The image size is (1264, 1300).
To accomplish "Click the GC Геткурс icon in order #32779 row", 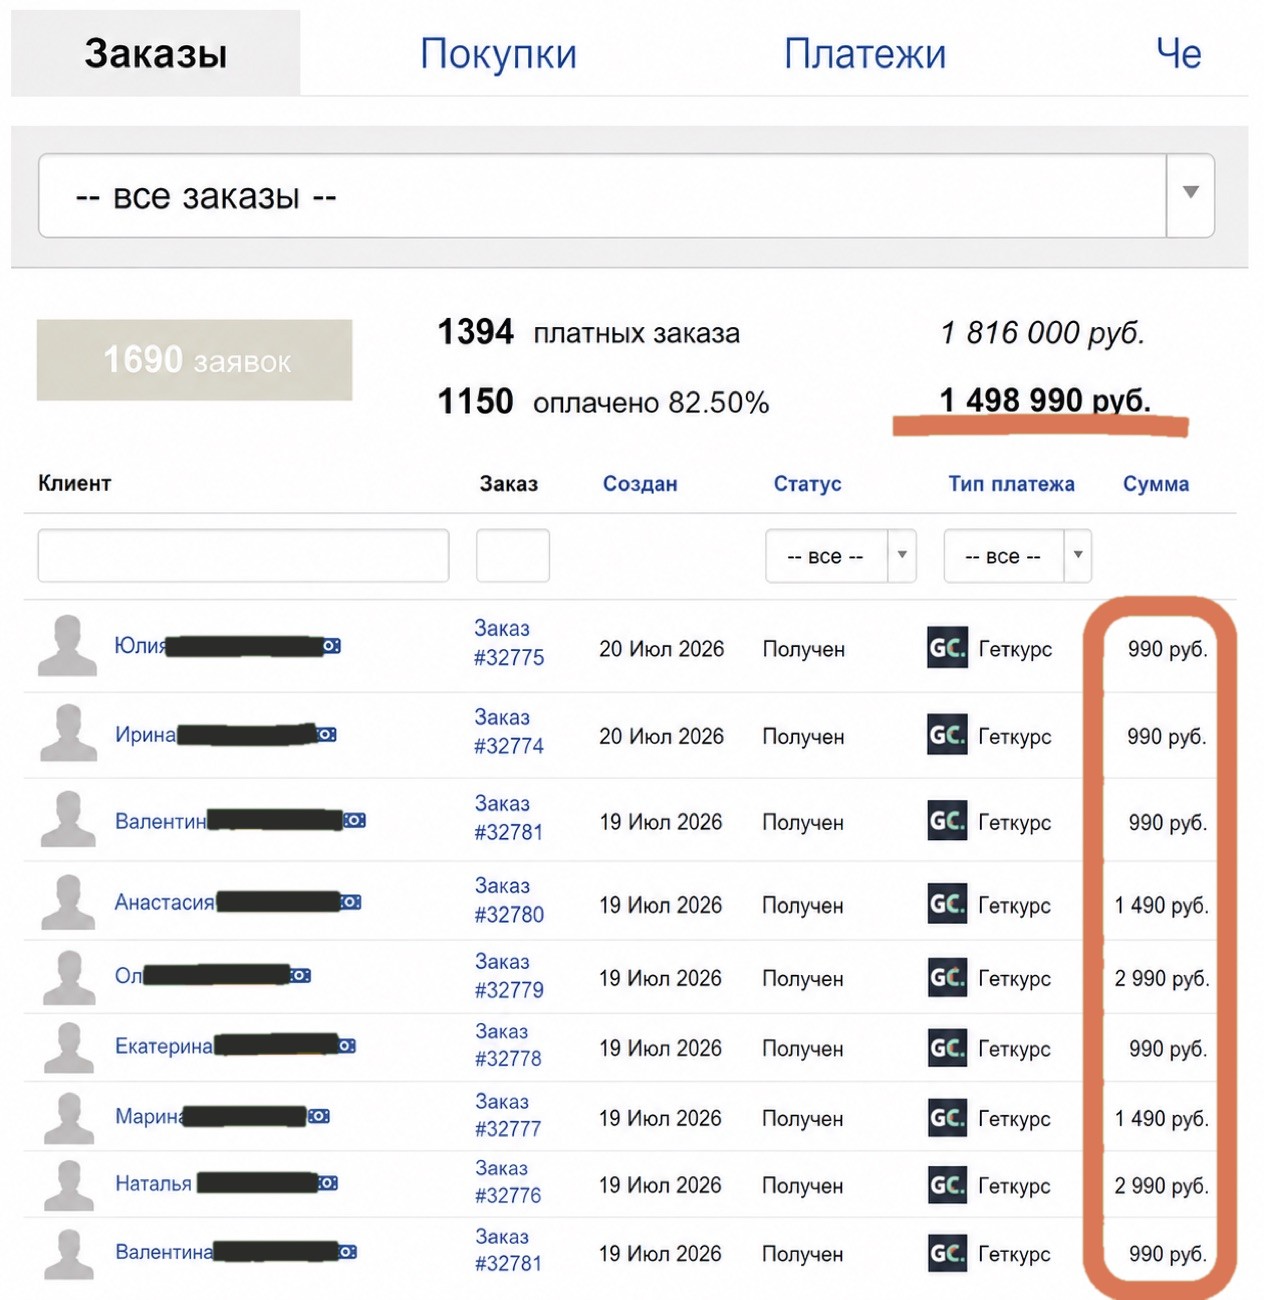I will 947,977.
